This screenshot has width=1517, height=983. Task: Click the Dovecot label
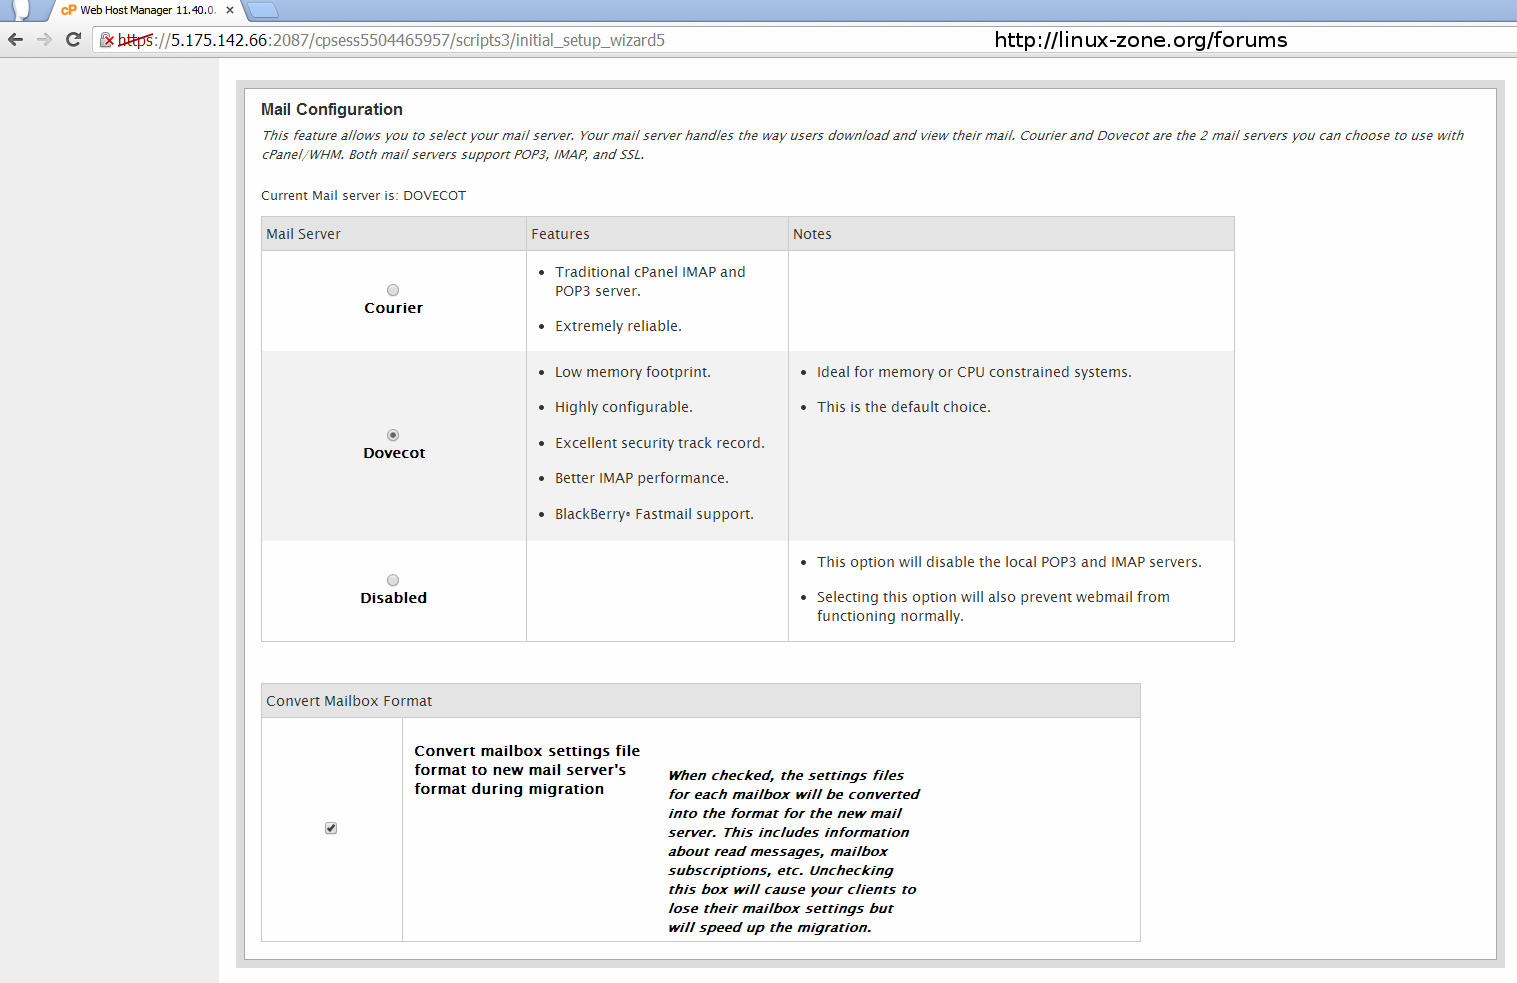click(394, 453)
